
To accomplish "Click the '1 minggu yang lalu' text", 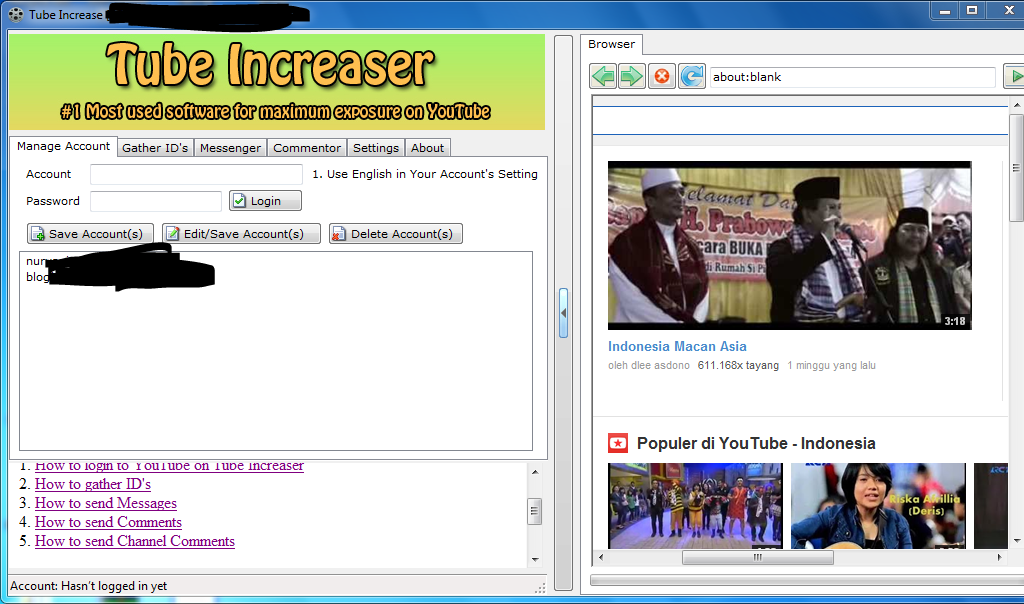I will 831,366.
